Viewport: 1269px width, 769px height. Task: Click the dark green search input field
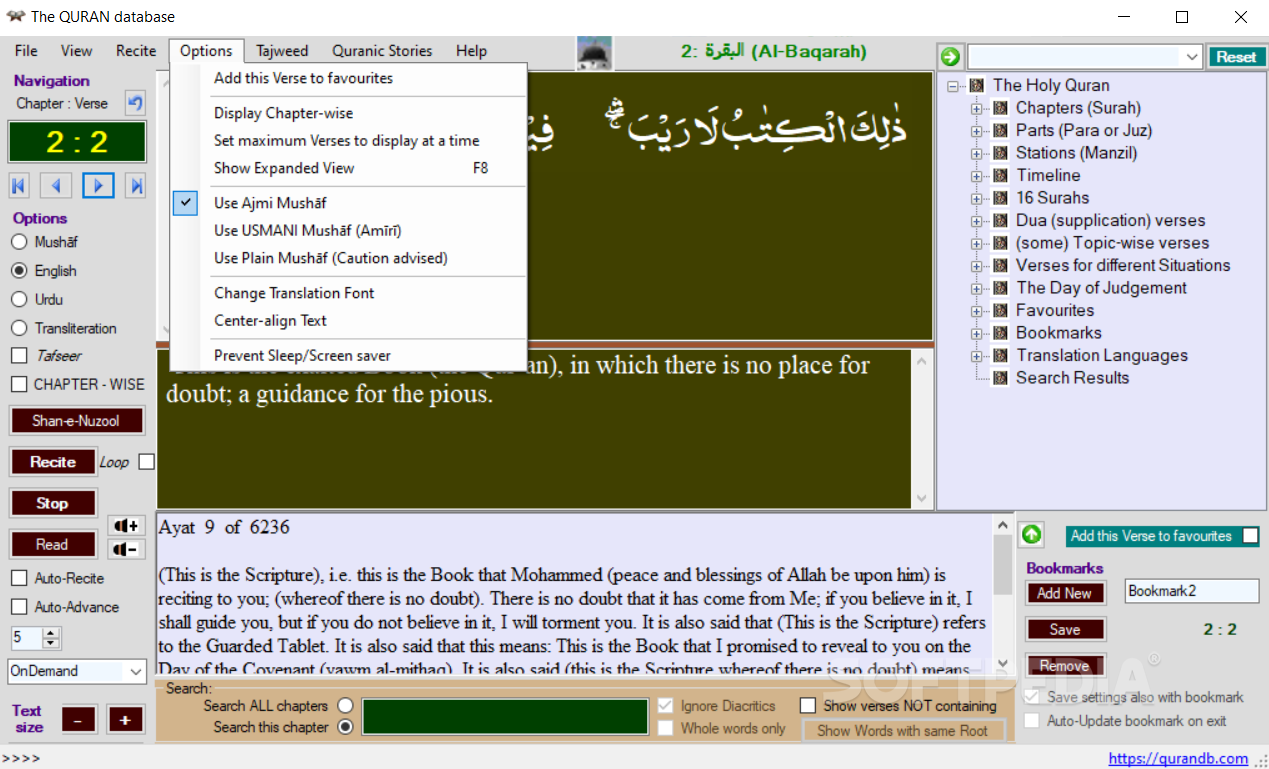pyautogui.click(x=505, y=717)
